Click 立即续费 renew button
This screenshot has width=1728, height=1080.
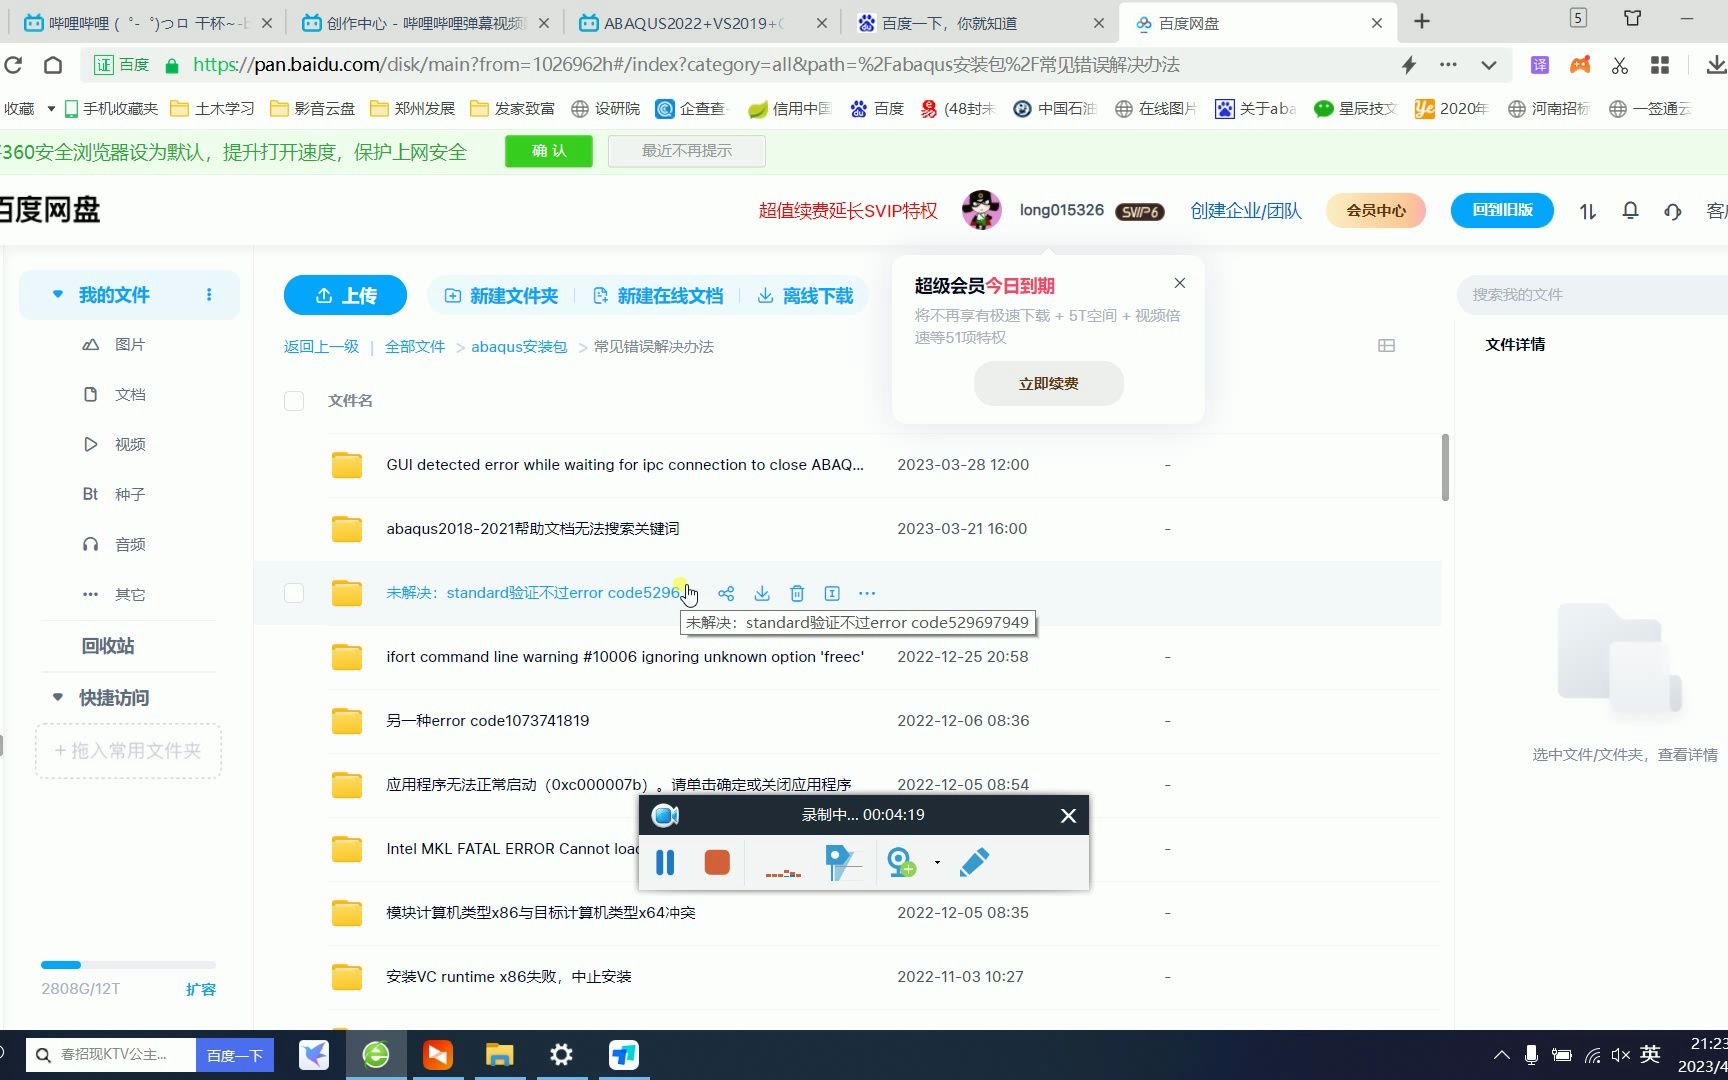[1048, 384]
